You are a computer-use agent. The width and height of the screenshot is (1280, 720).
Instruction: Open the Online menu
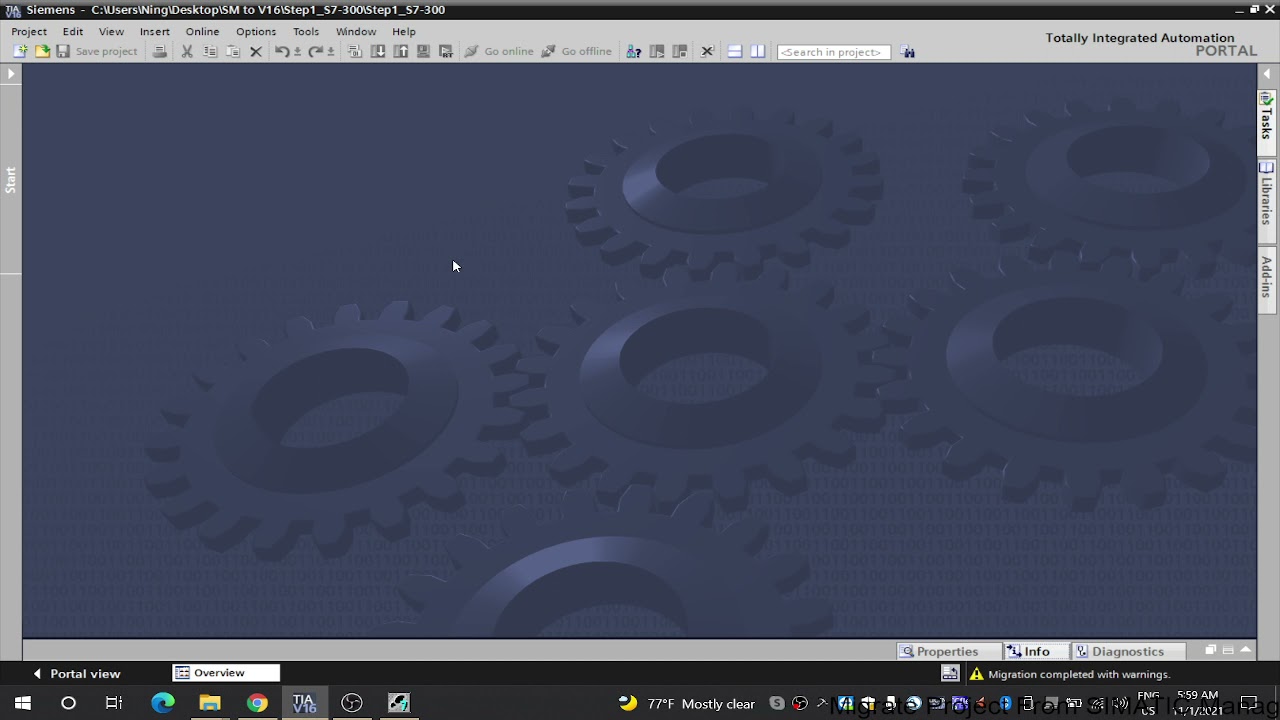202,31
